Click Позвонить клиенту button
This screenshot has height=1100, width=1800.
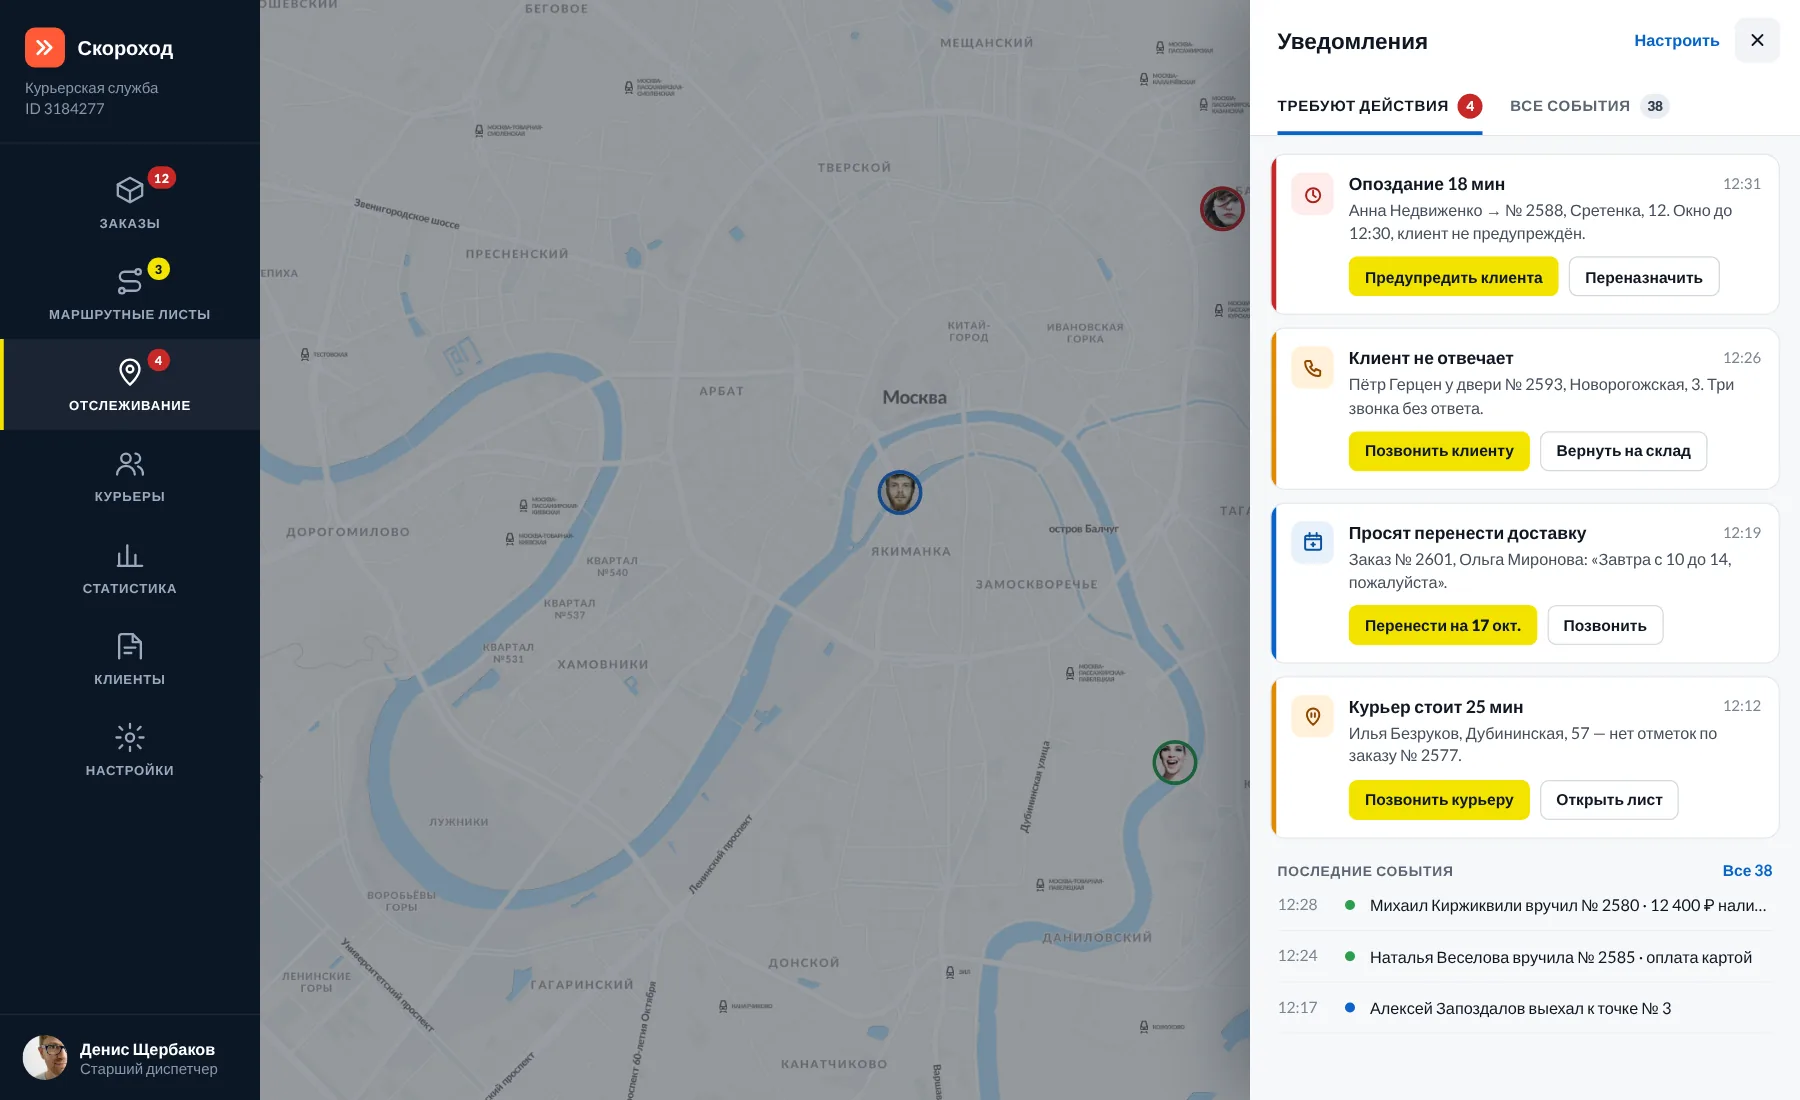(1439, 451)
